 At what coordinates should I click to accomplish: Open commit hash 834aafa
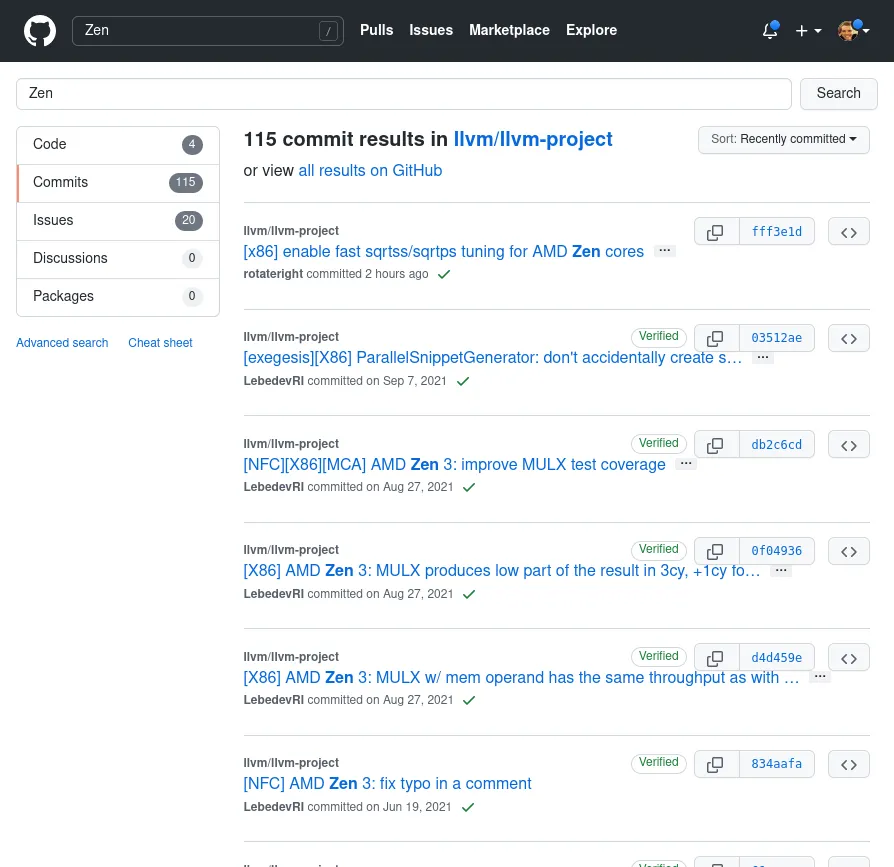[777, 764]
